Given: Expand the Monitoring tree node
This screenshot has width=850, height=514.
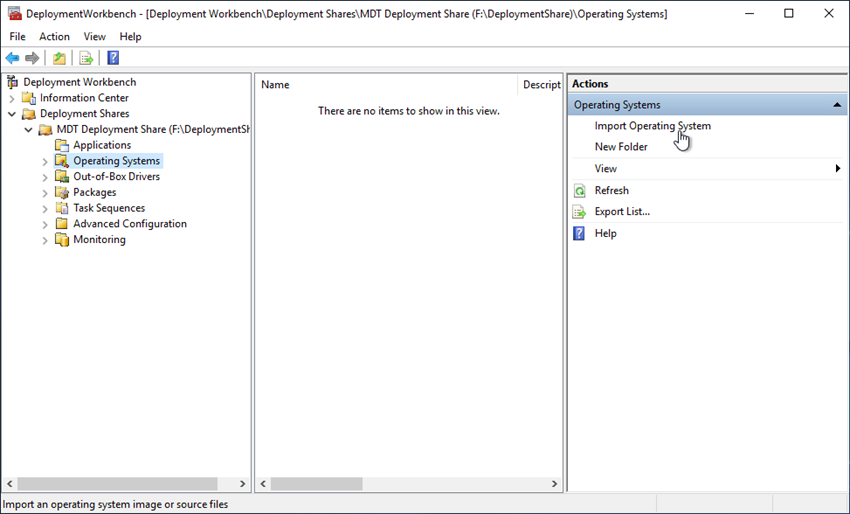Looking at the screenshot, I should point(45,240).
